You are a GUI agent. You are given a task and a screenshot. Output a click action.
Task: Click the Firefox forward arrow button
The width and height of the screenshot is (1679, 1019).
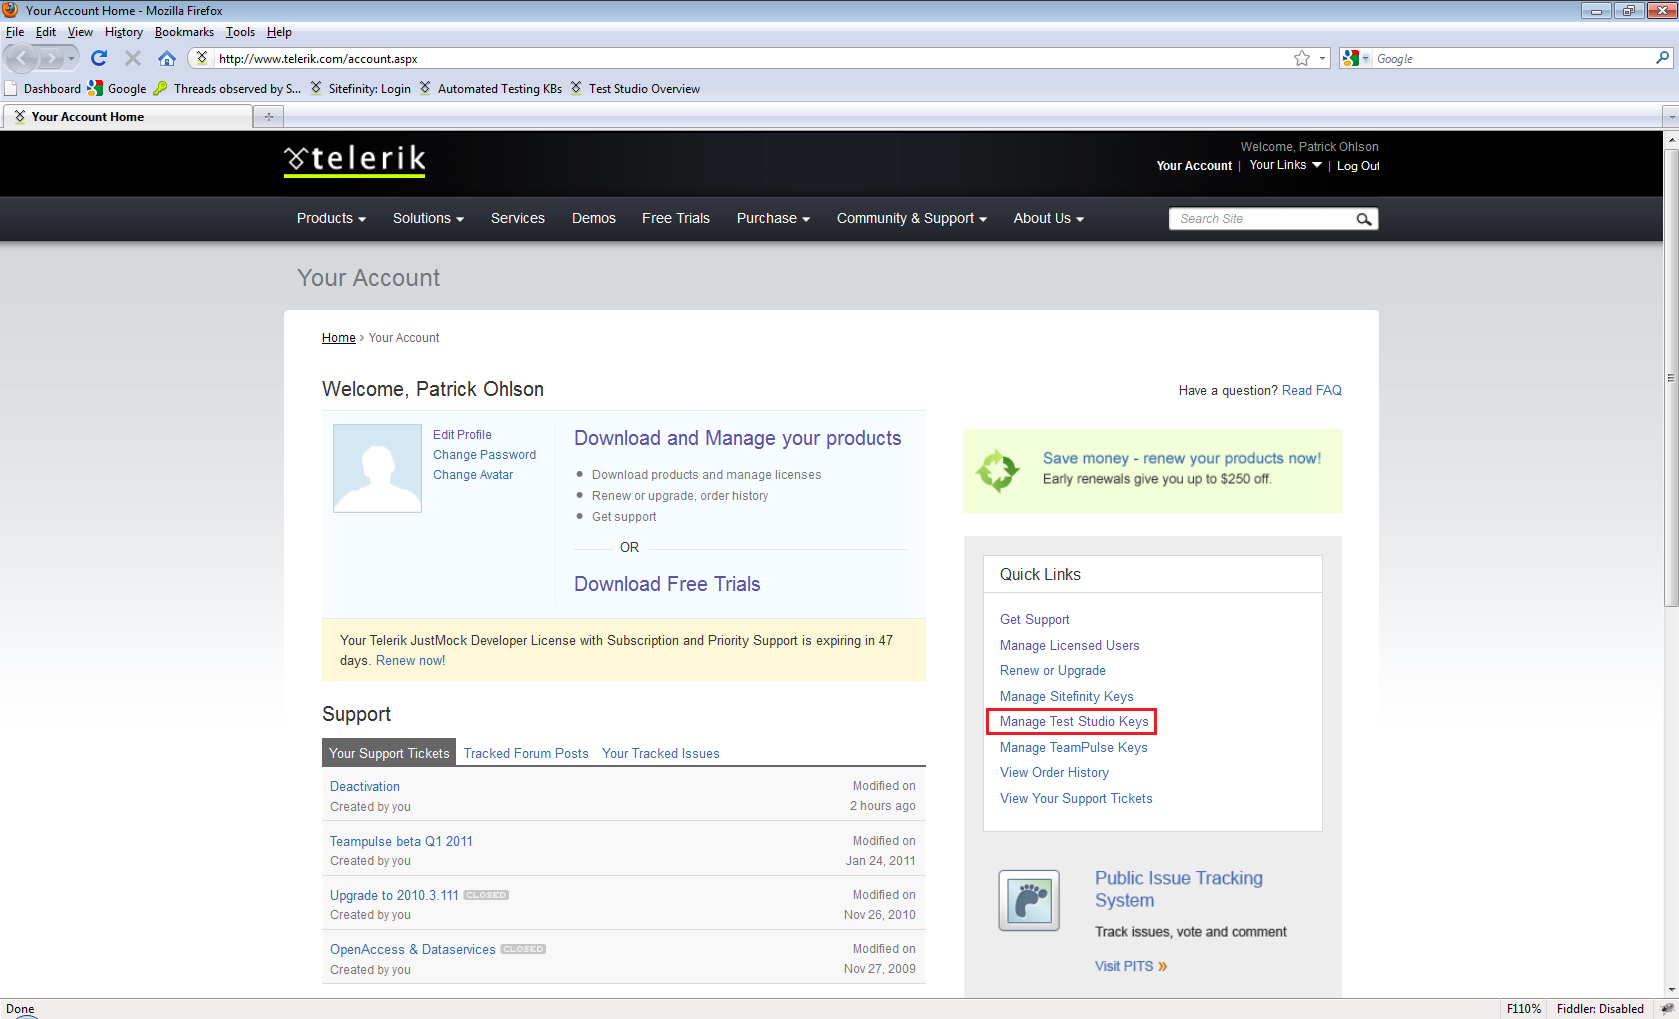coord(50,59)
